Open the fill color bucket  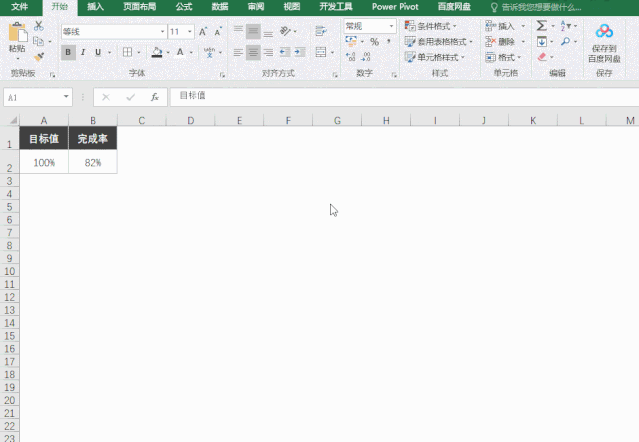pos(157,52)
